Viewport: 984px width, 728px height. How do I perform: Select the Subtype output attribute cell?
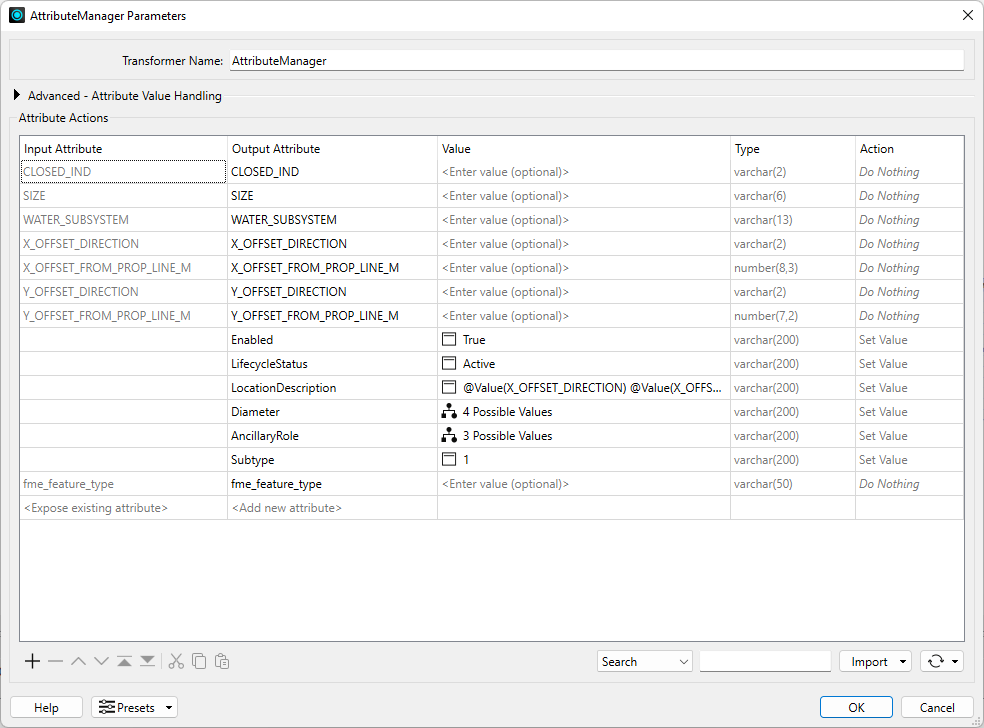point(333,459)
